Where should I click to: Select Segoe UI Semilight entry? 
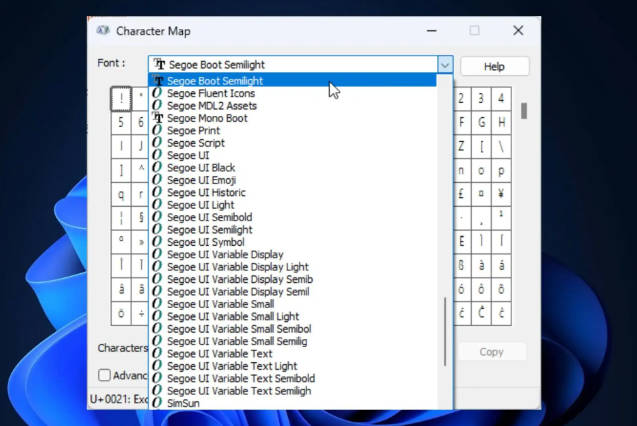[x=293, y=230]
